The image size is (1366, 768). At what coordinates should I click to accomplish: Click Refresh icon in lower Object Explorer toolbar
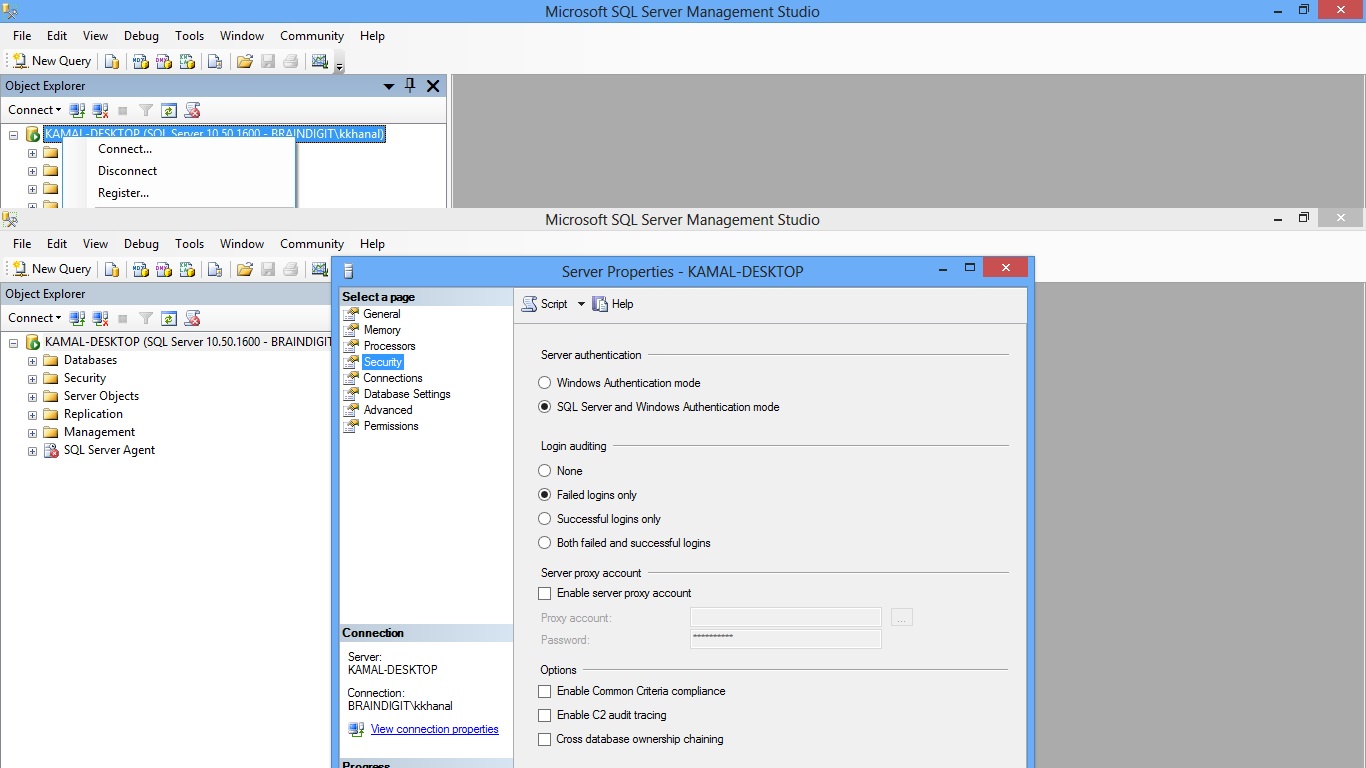(x=169, y=318)
